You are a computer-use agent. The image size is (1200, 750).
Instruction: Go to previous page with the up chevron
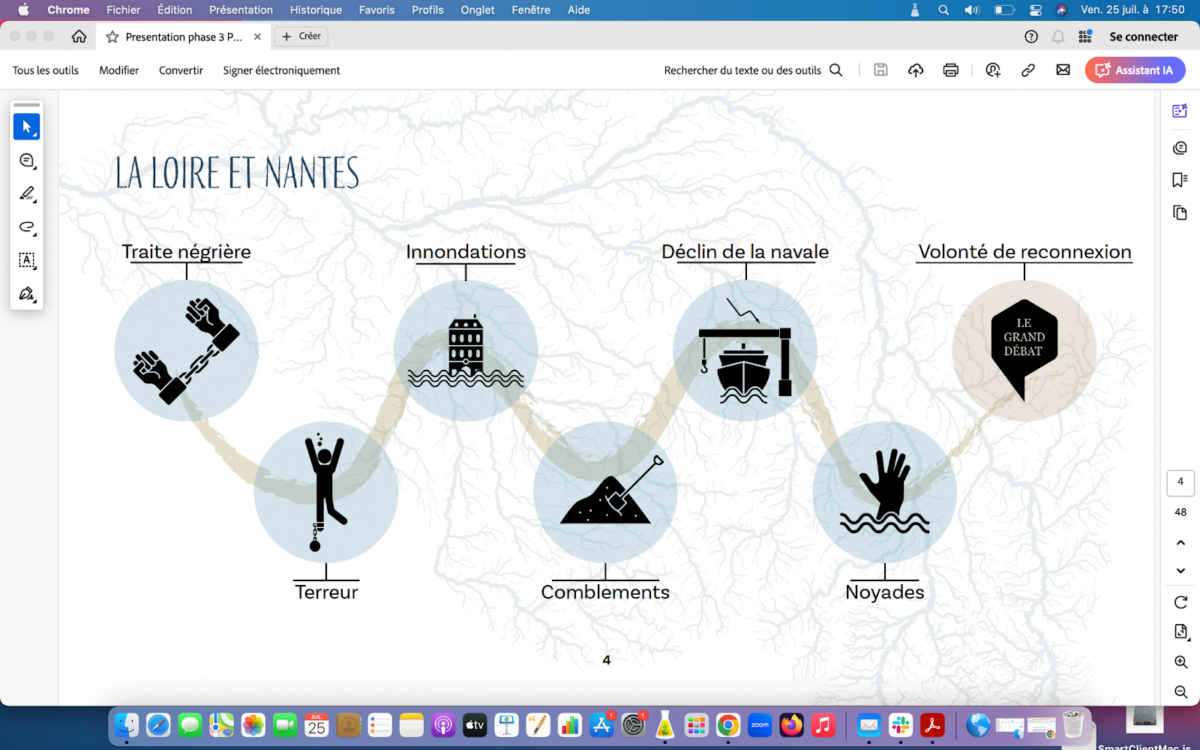1181,543
